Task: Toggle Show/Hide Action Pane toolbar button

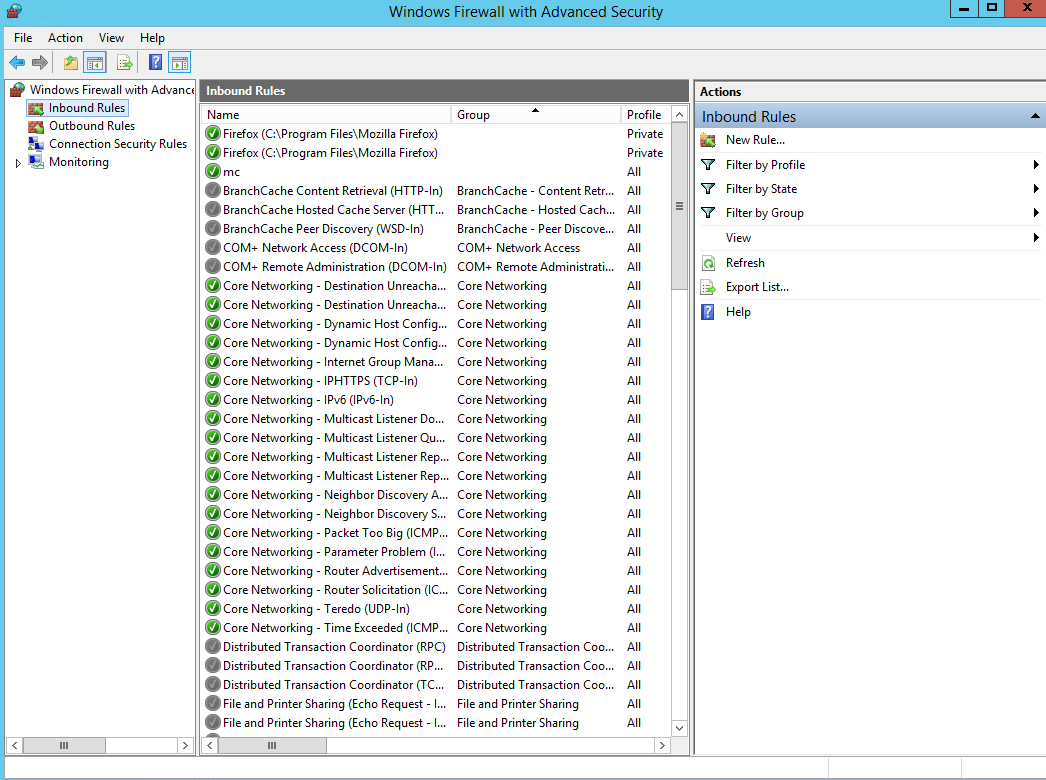Action: [x=180, y=63]
